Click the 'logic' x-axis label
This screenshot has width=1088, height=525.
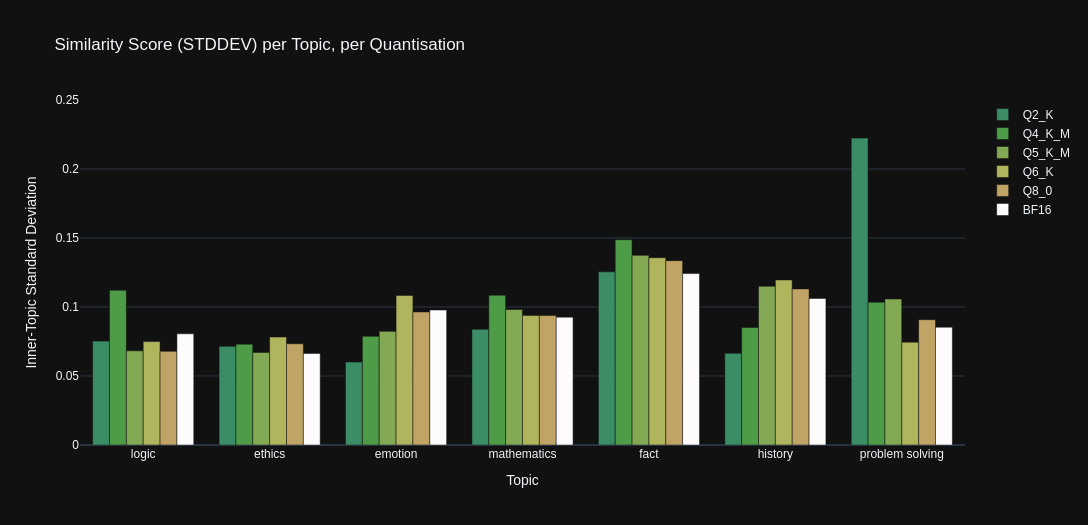click(143, 454)
